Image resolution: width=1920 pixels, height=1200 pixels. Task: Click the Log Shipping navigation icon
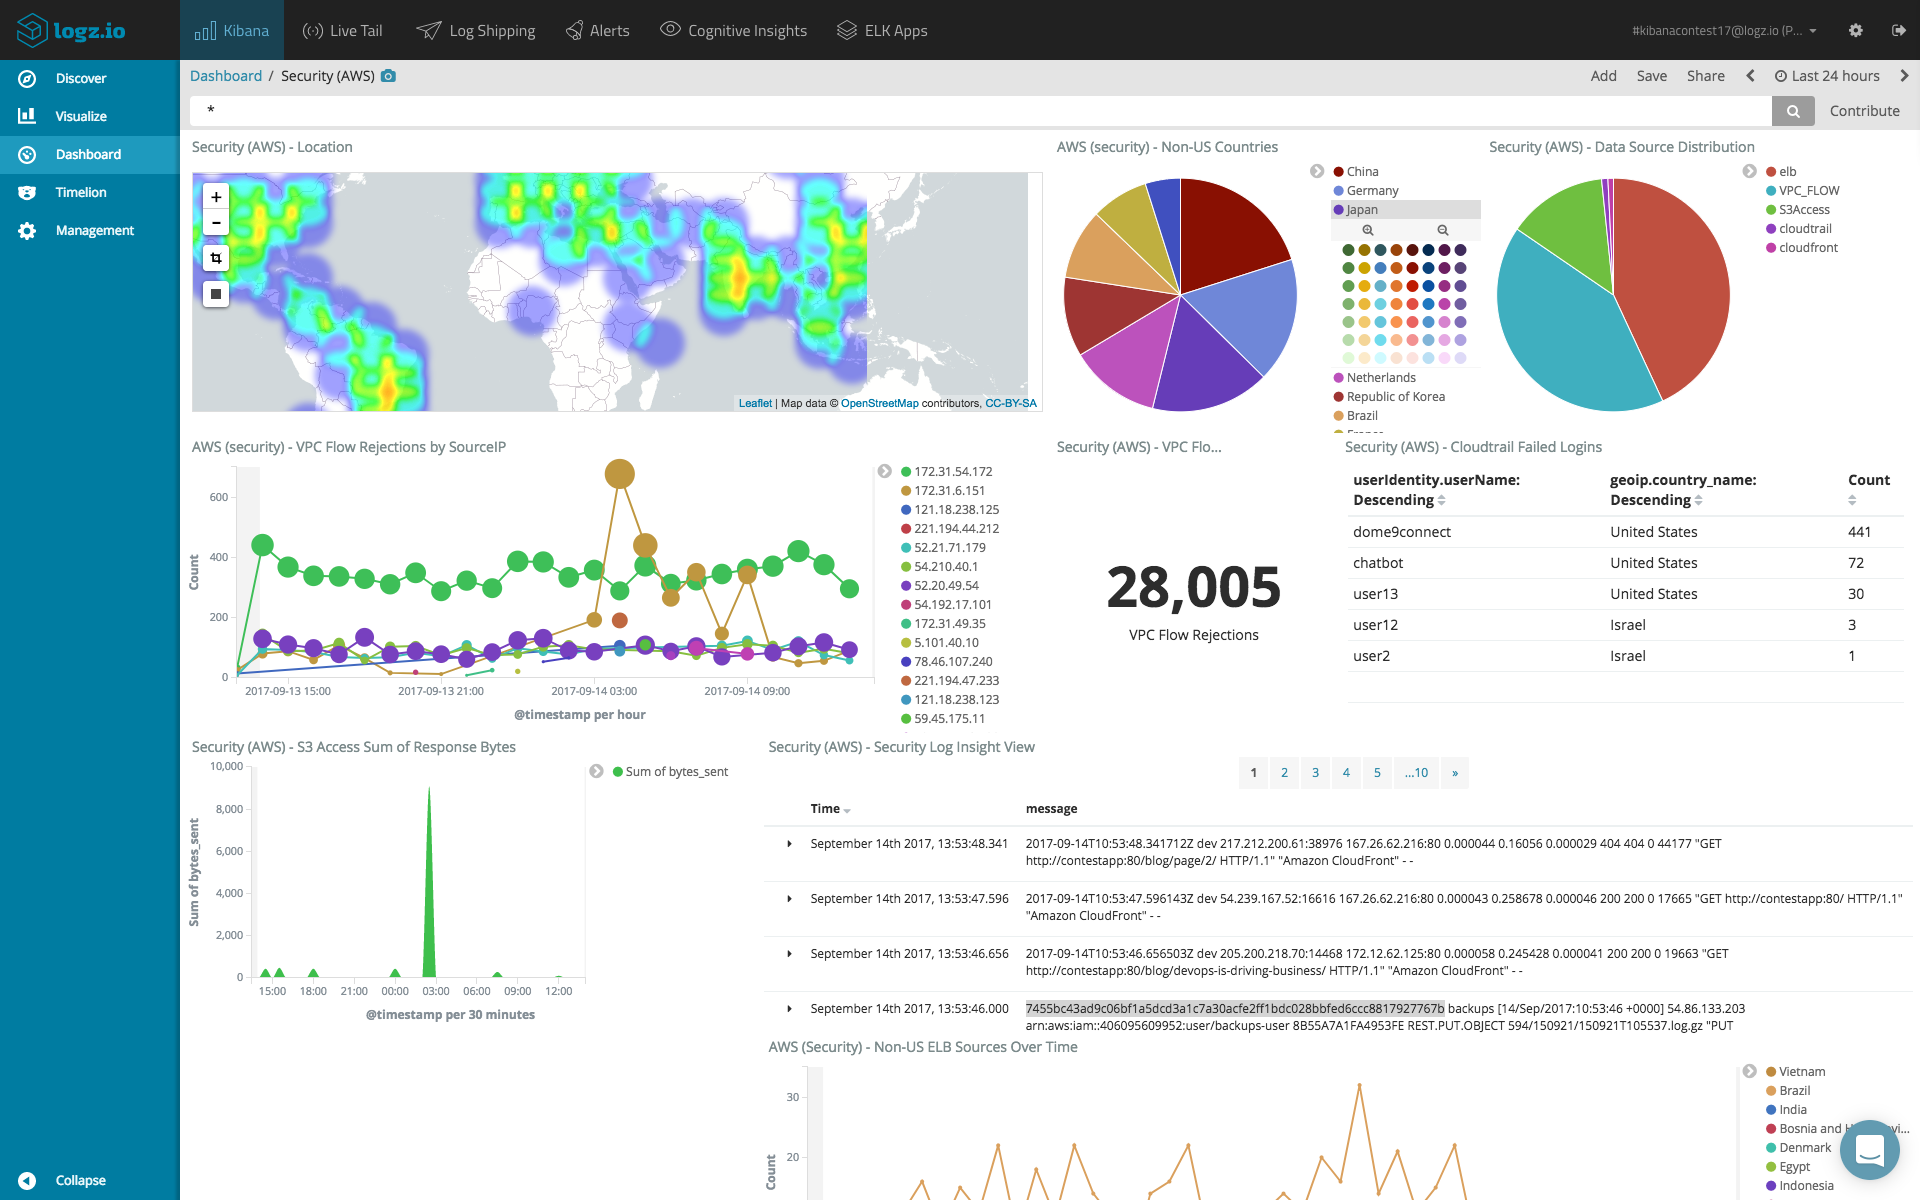[429, 29]
